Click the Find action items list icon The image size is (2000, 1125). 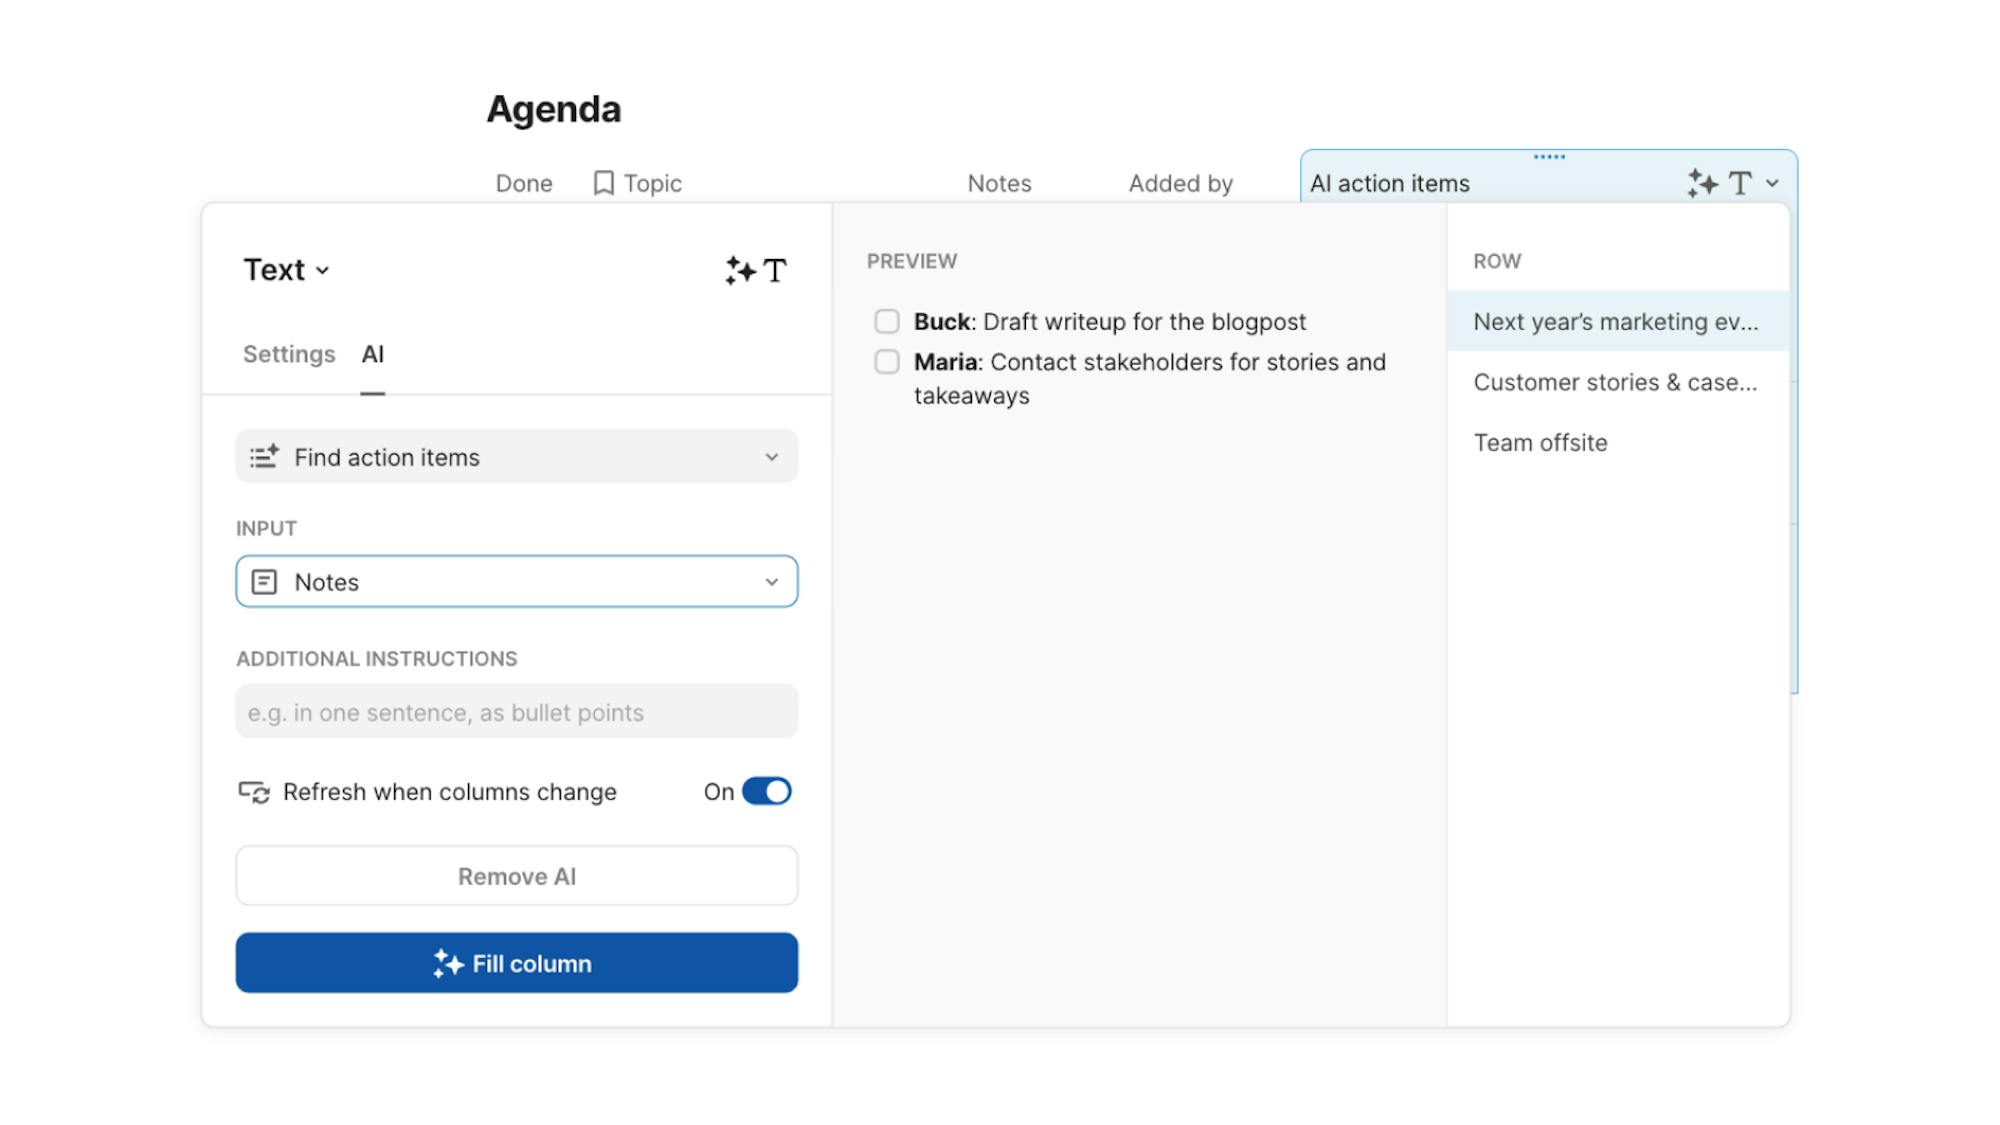pos(264,457)
